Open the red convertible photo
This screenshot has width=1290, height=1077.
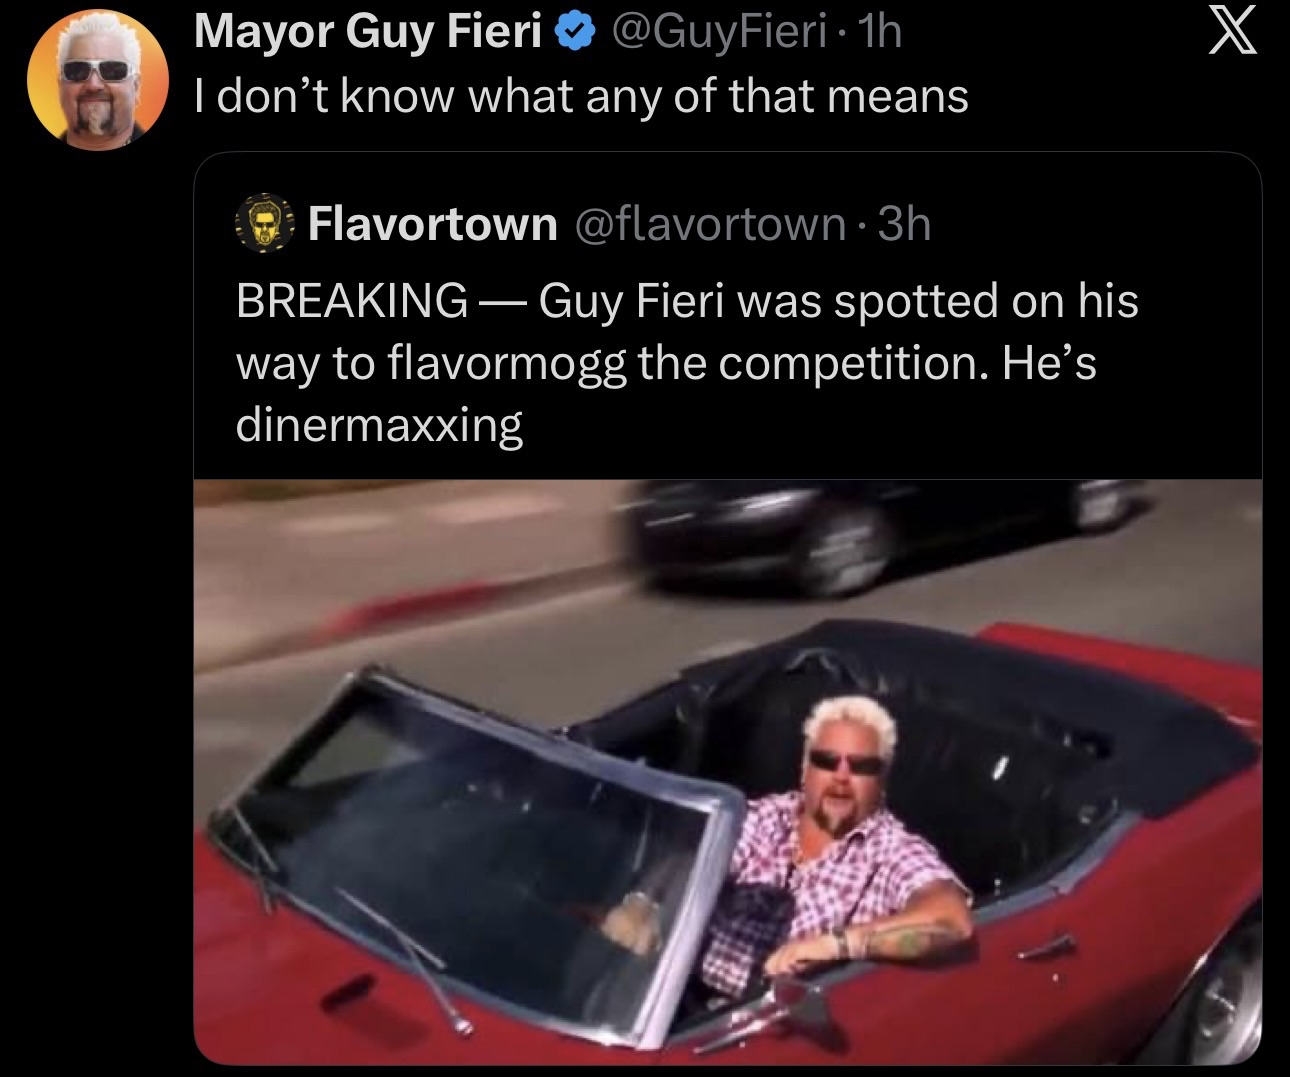click(727, 772)
